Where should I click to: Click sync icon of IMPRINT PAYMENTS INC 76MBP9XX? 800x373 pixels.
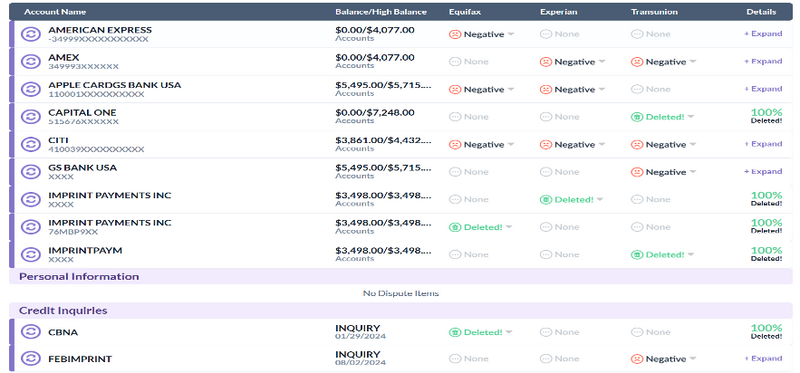[31, 227]
